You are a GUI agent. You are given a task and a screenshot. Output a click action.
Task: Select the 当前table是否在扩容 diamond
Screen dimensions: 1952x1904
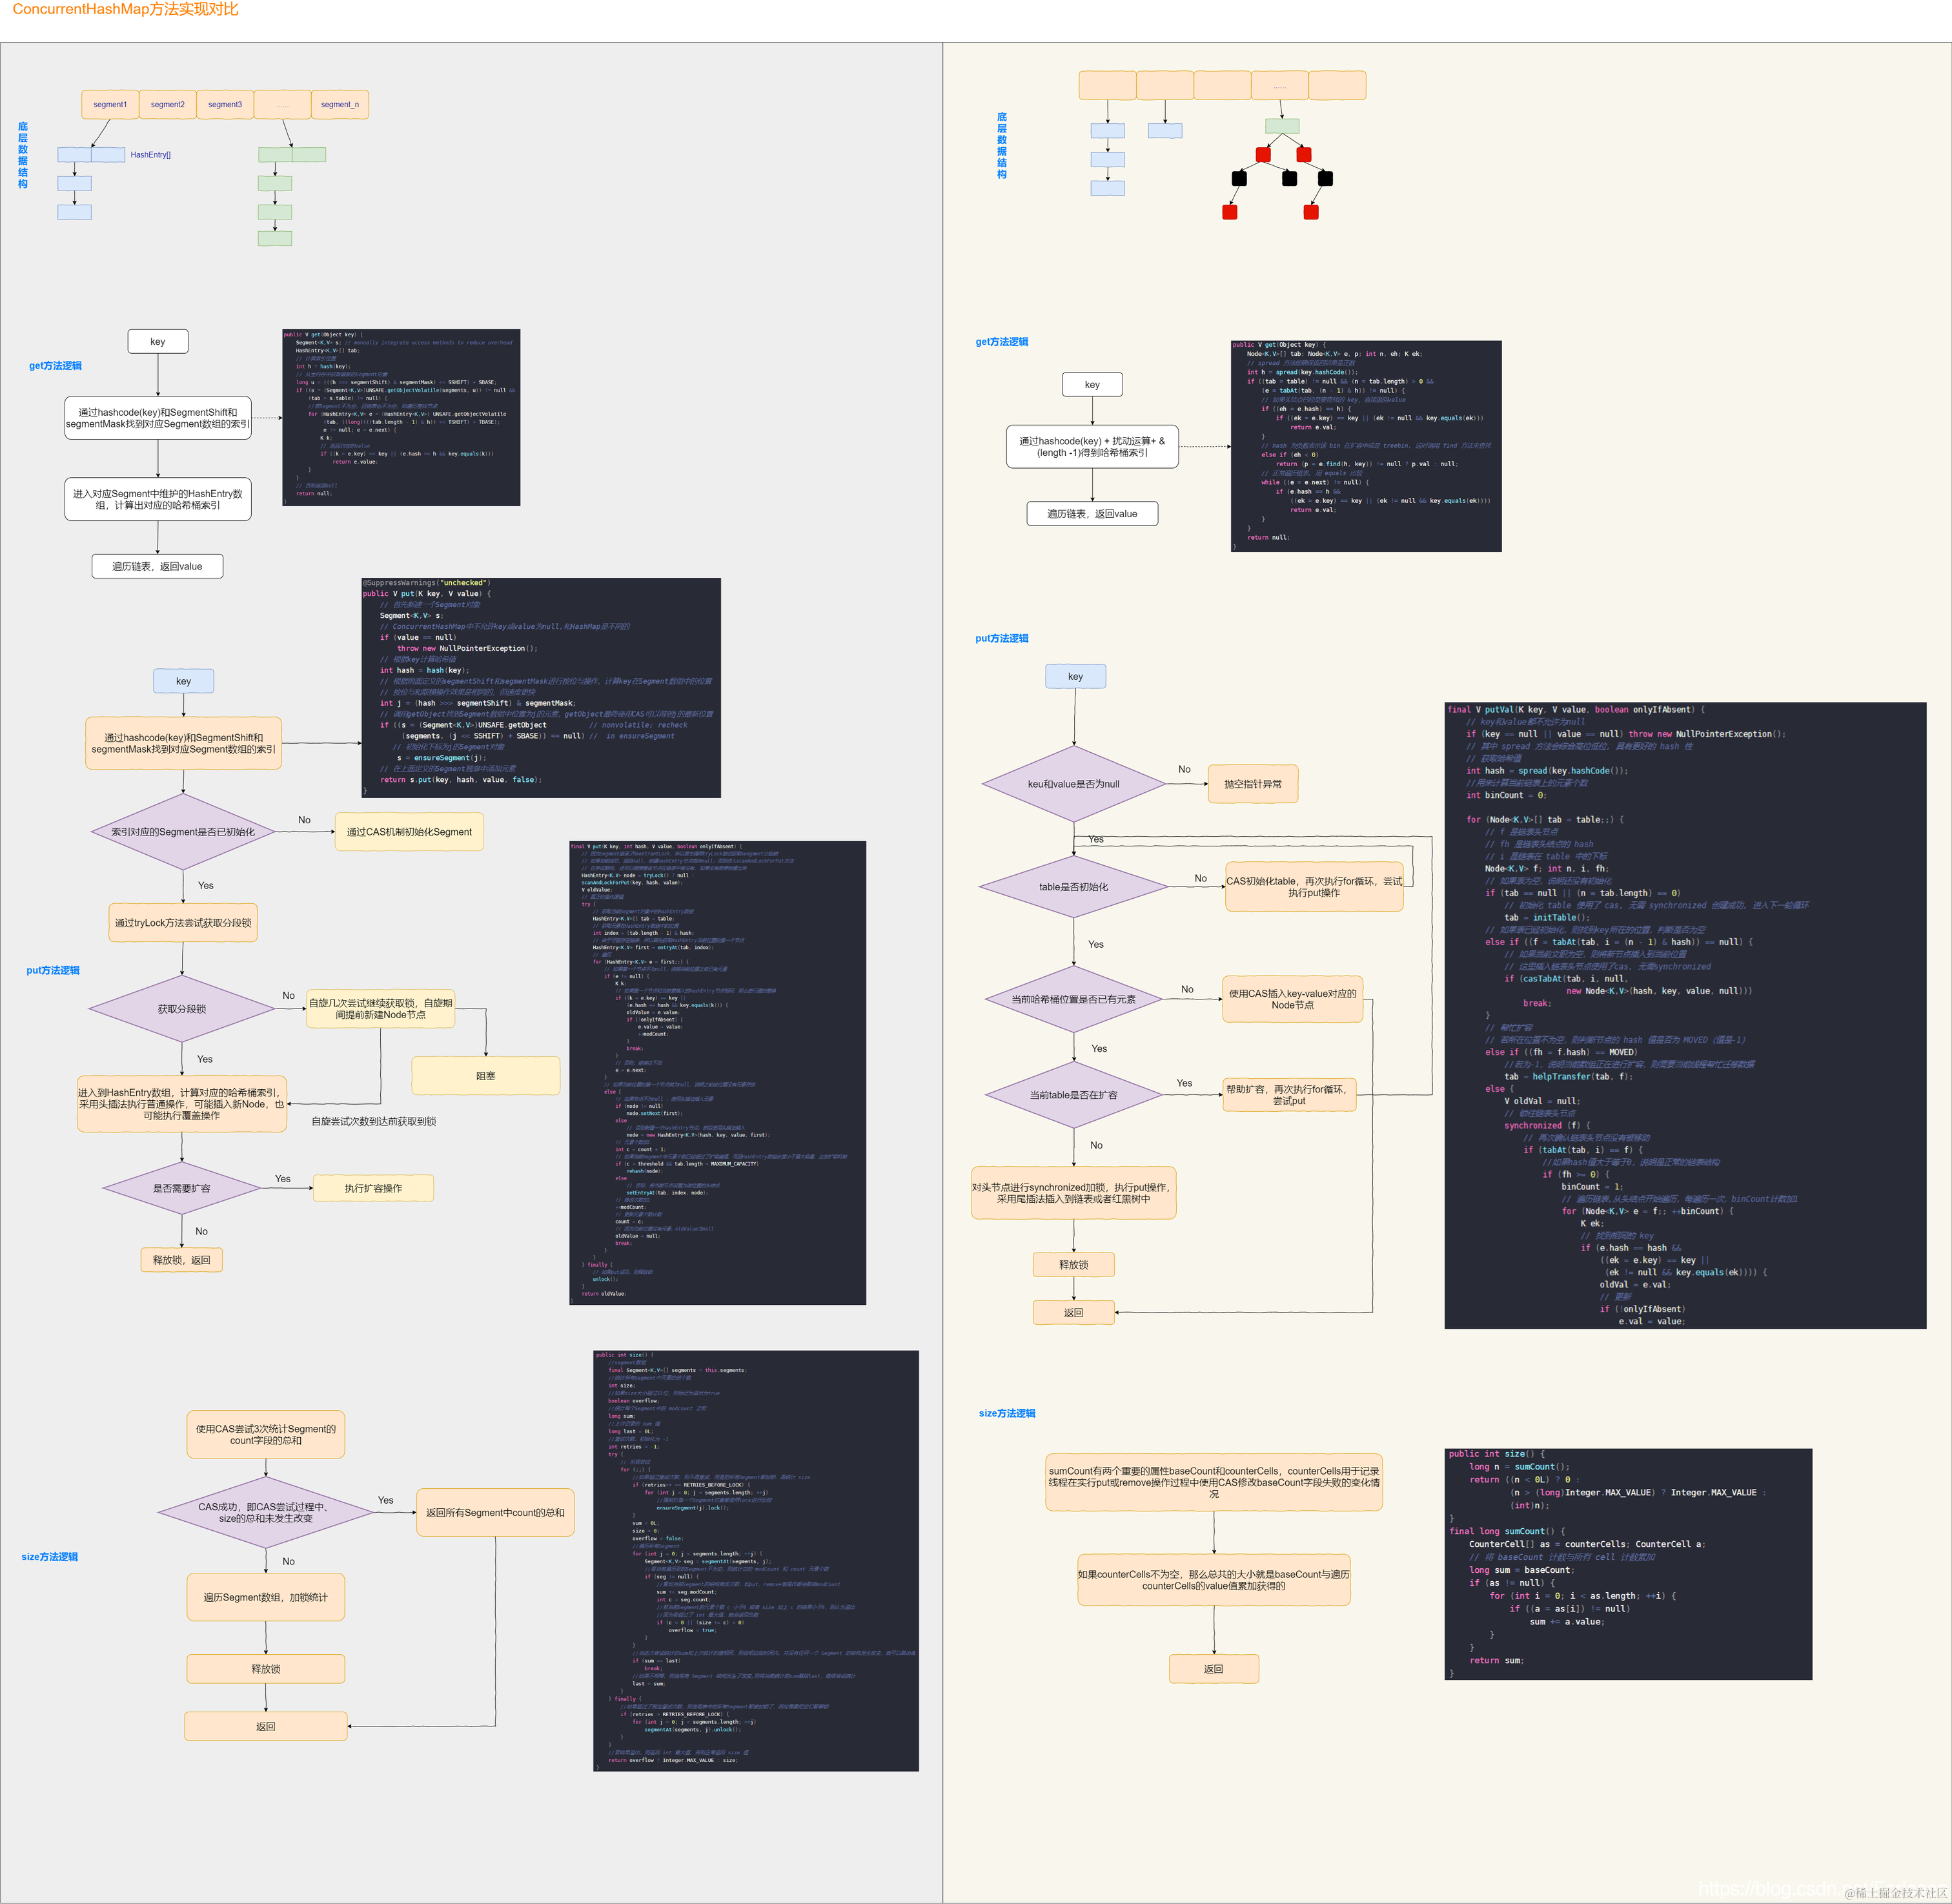pos(1073,1095)
